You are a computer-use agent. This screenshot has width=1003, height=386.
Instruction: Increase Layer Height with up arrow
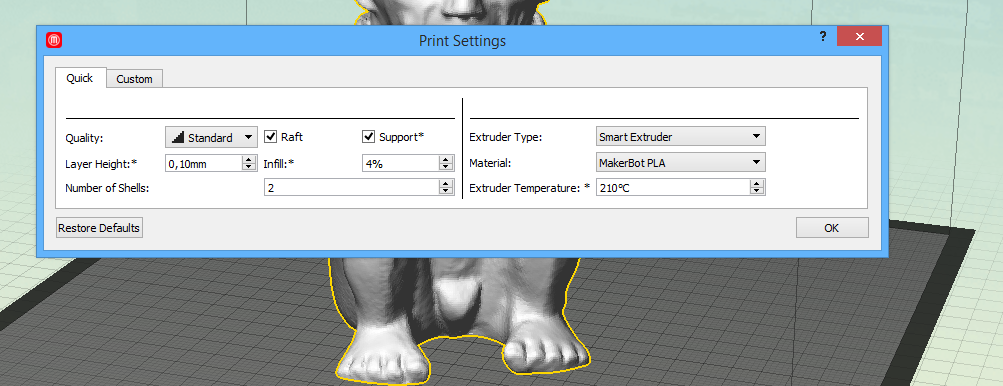tap(249, 159)
